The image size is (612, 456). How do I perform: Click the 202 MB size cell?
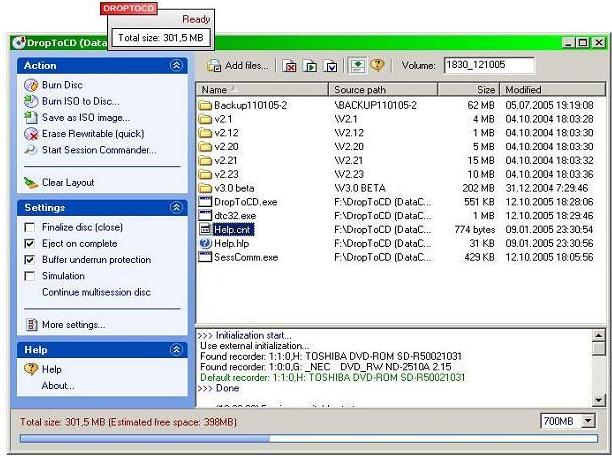coord(478,188)
